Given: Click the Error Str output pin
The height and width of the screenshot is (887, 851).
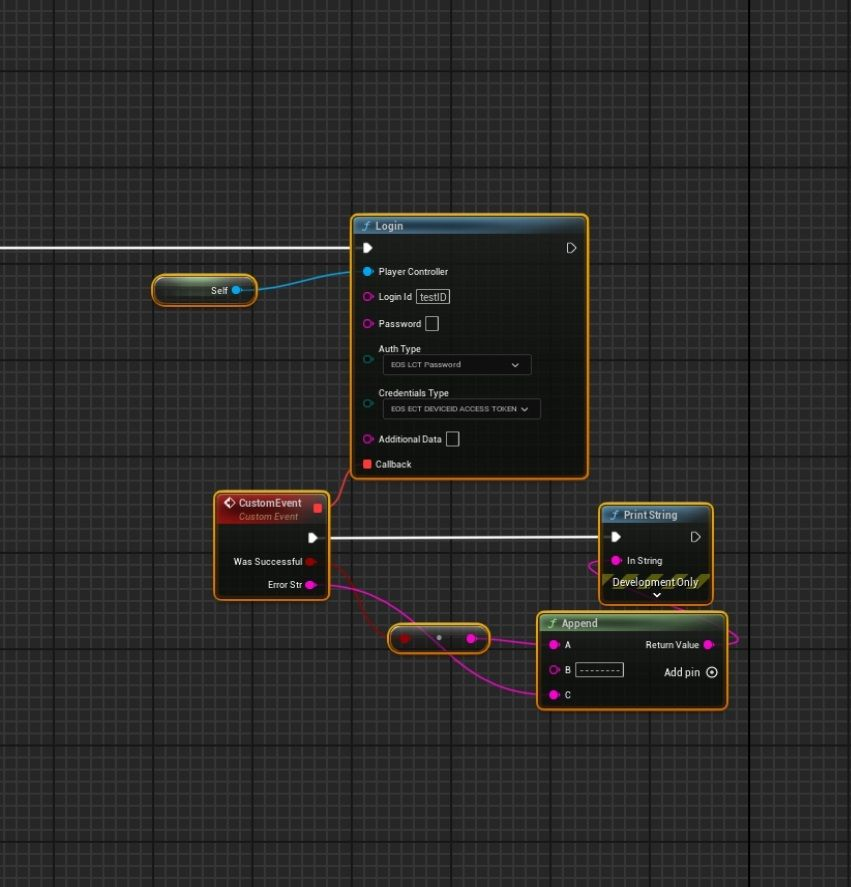Looking at the screenshot, I should coord(310,585).
